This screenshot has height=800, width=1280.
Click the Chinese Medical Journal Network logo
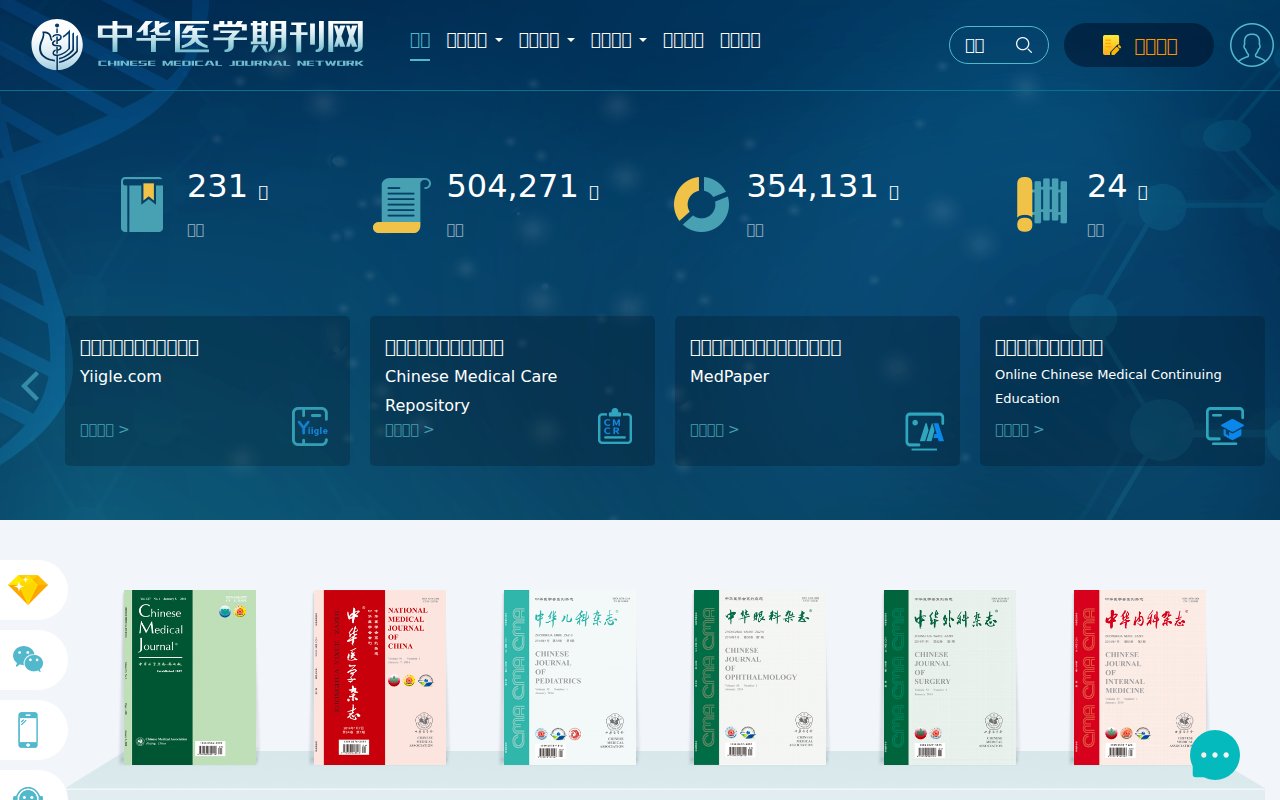(198, 44)
